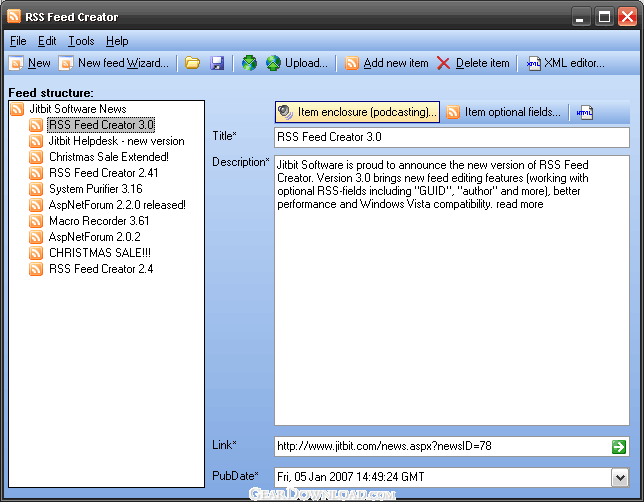Image resolution: width=644 pixels, height=502 pixels.
Task: Click RSS icon beside Jitbit Helpdesk item
Action: pyautogui.click(x=36, y=141)
